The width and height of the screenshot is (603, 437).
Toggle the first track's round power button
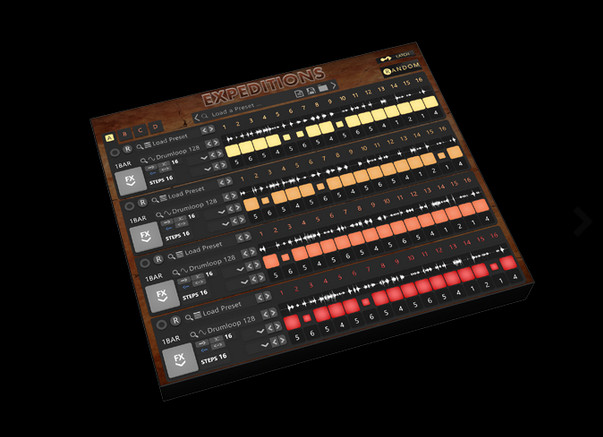point(114,153)
